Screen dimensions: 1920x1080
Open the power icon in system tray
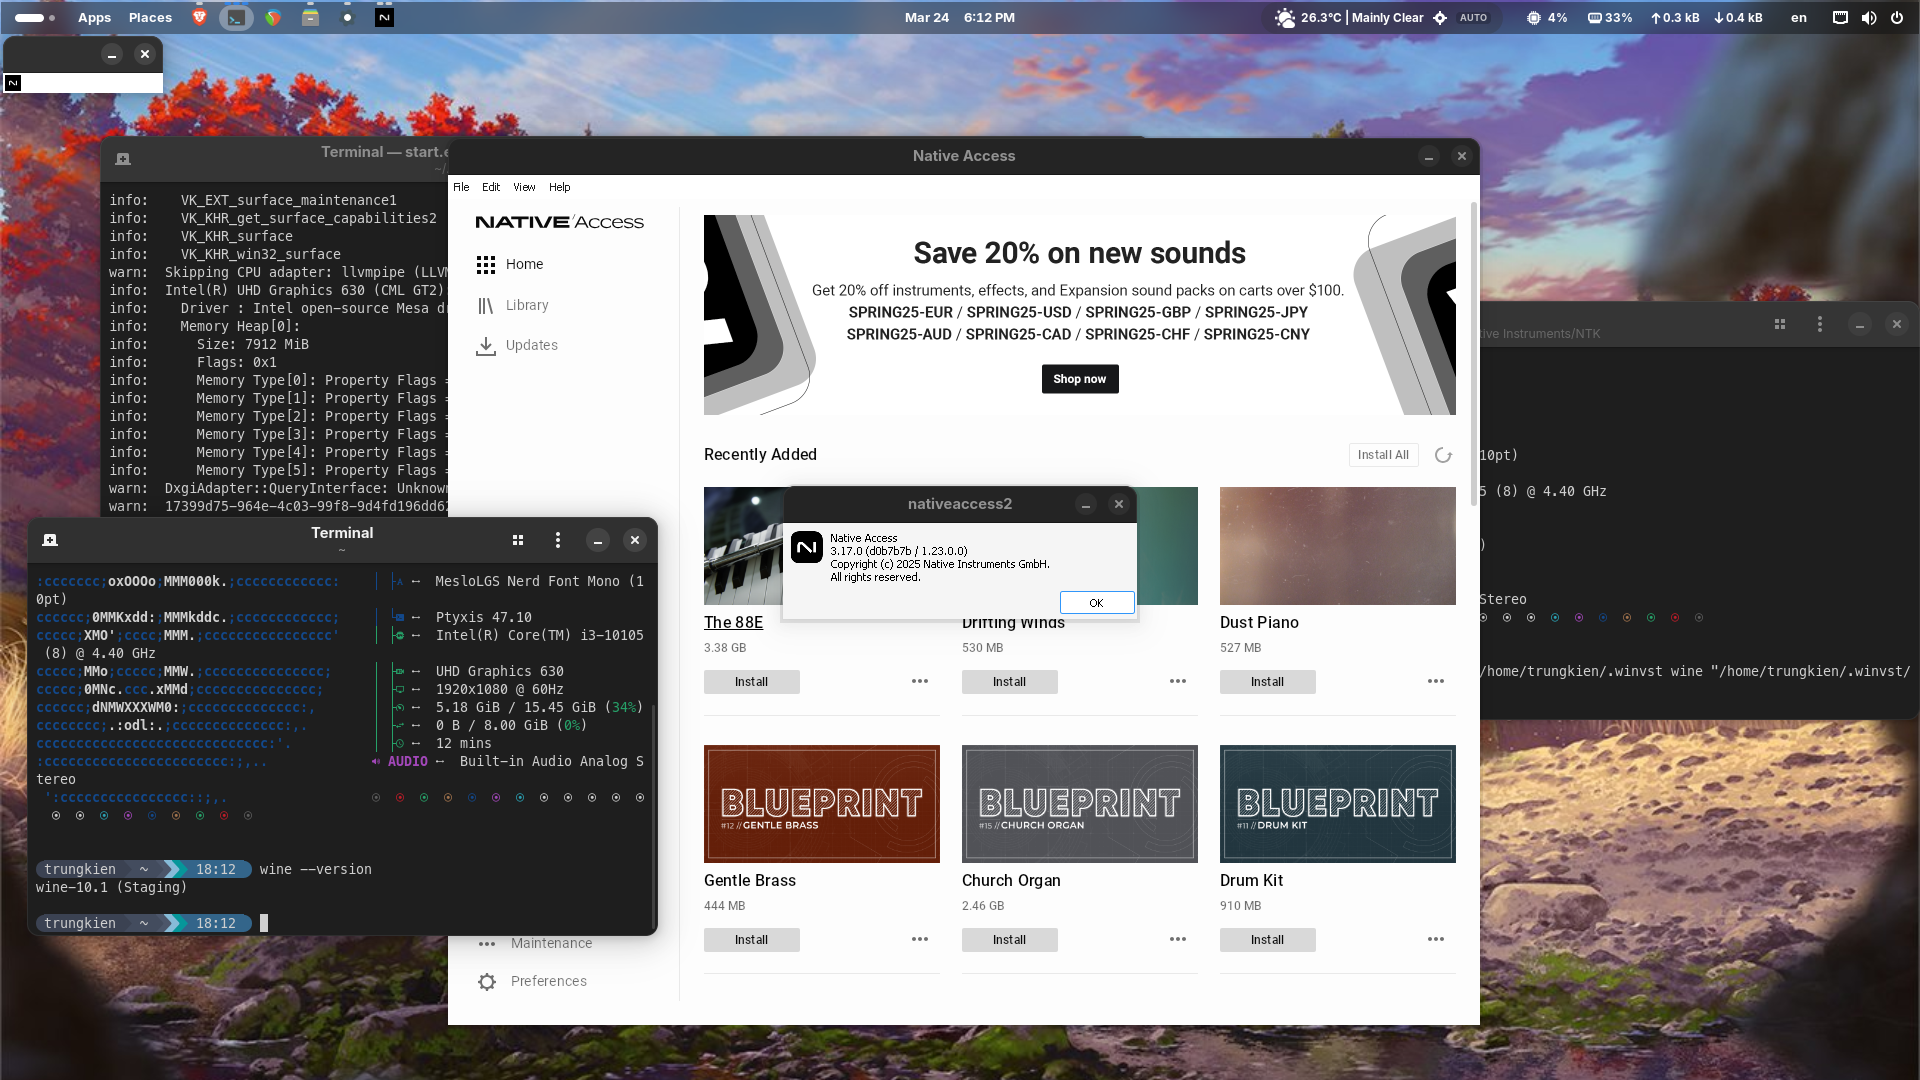point(1896,17)
